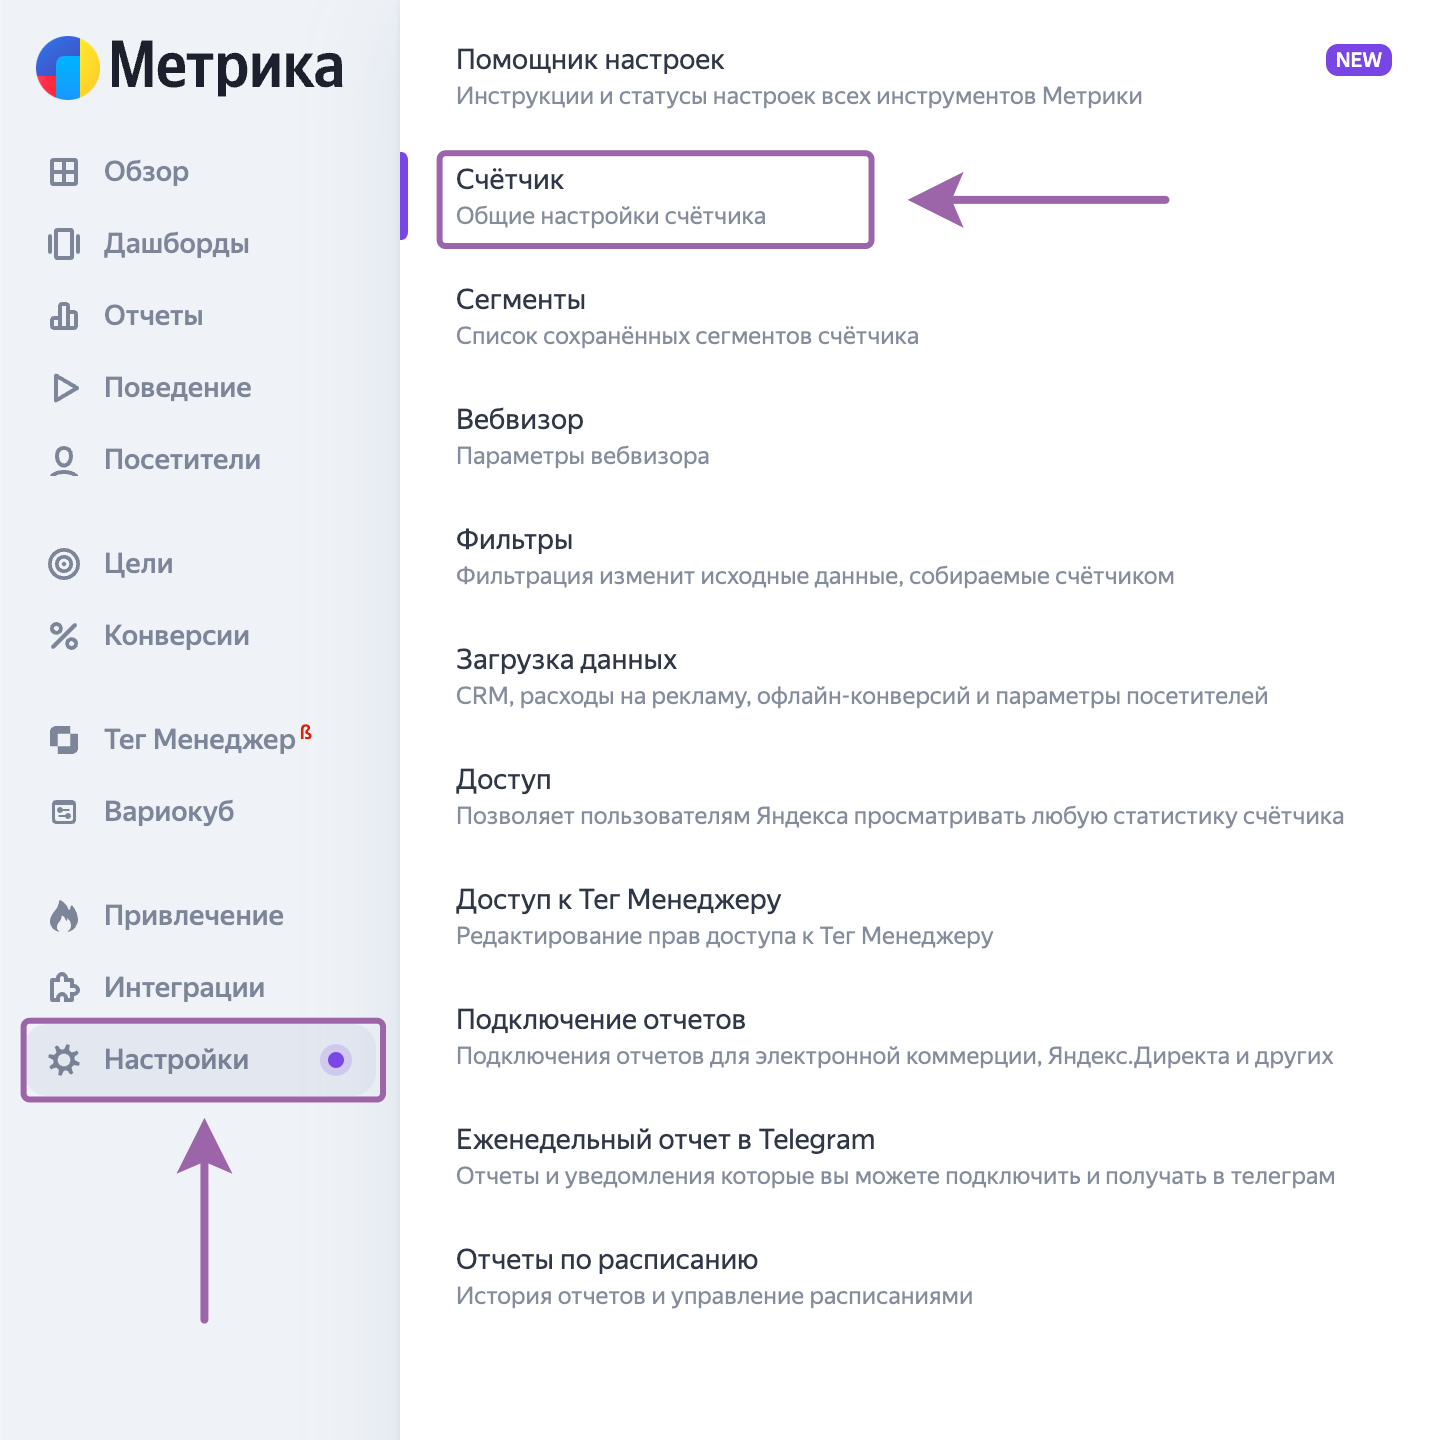This screenshot has width=1440, height=1440.
Task: Select the Настройки gear icon
Action: point(65,1060)
